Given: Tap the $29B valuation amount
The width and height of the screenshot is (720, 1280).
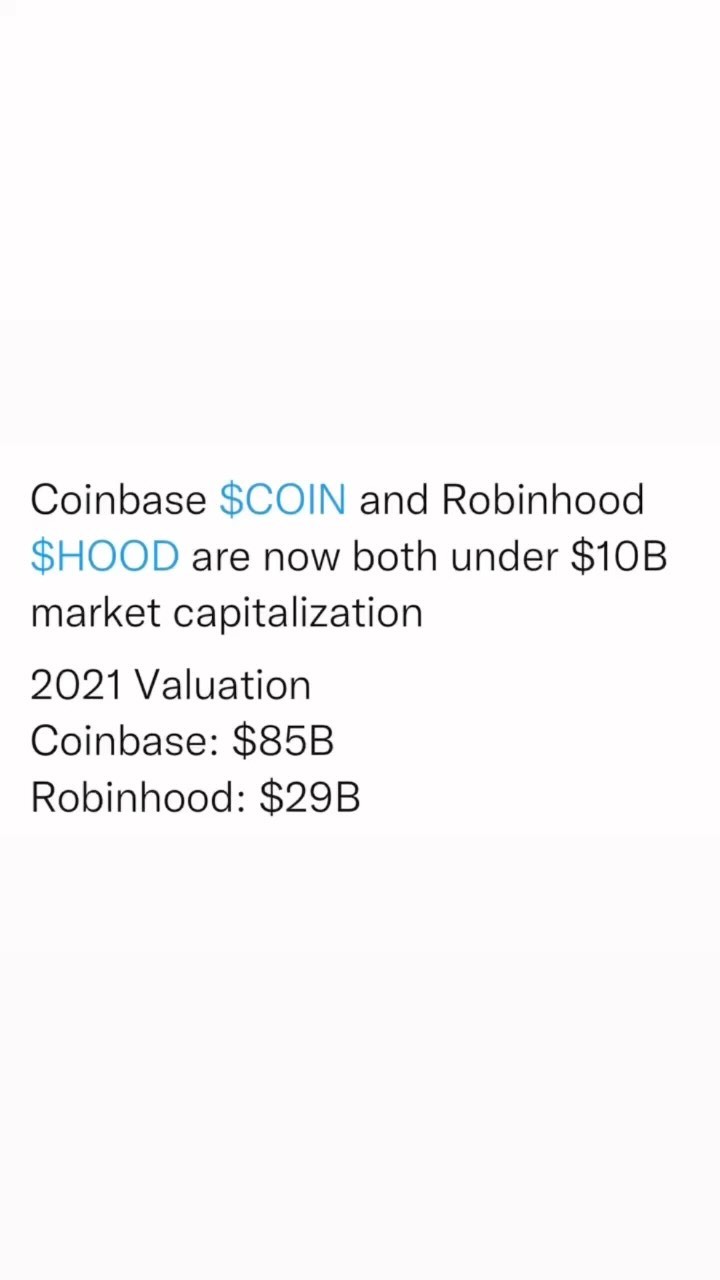Looking at the screenshot, I should 310,798.
